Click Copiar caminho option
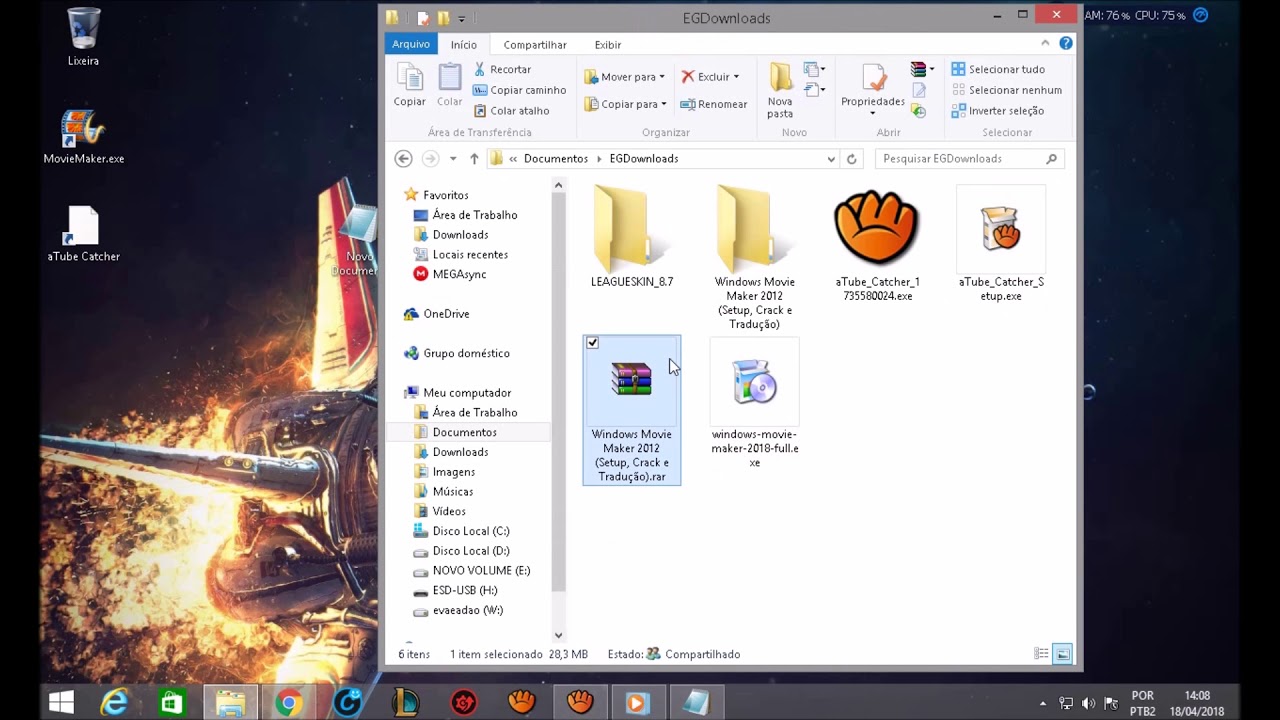The image size is (1280, 720). pyautogui.click(x=519, y=90)
